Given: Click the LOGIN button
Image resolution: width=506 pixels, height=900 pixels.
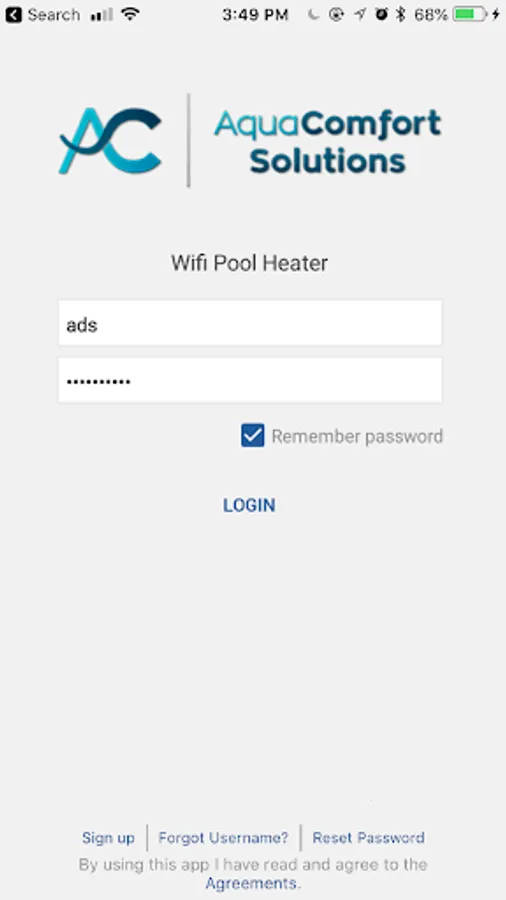Looking at the screenshot, I should point(249,505).
